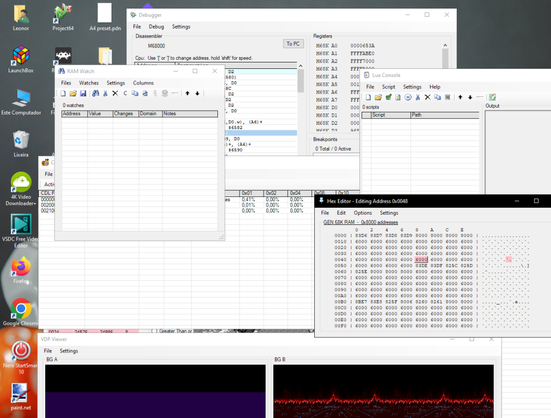Open a script using the folder icon in Lua Console

pos(378,97)
